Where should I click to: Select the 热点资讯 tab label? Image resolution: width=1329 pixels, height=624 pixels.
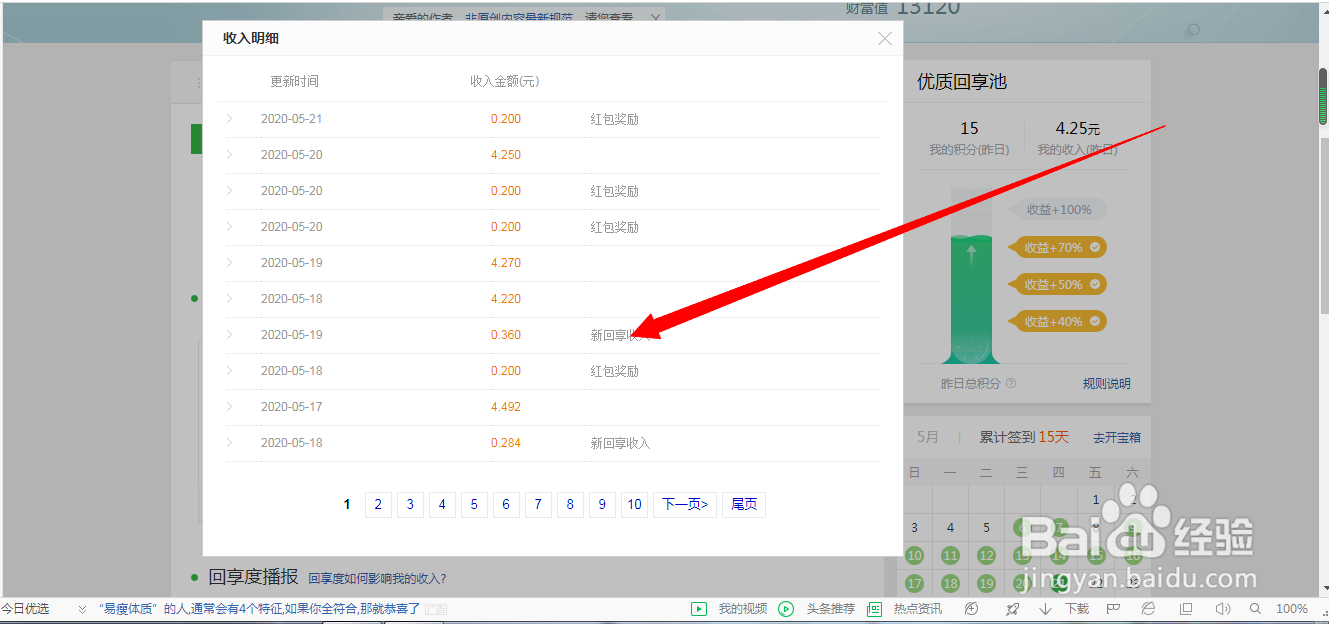tap(919, 608)
